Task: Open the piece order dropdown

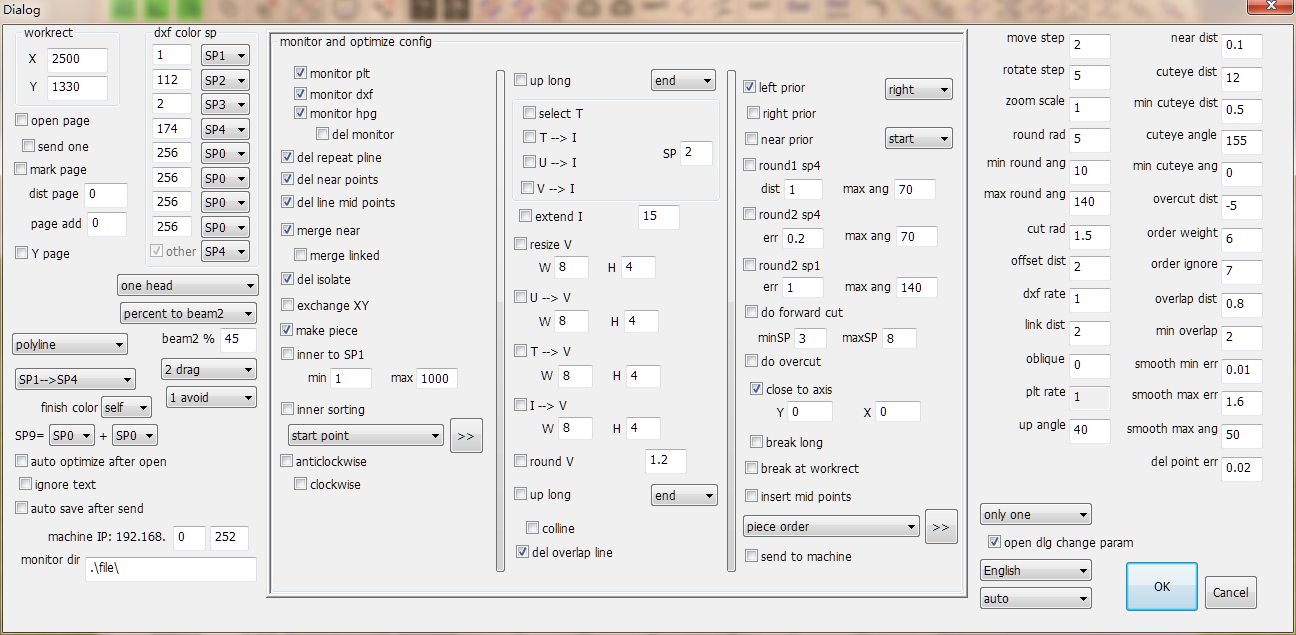Action: click(831, 526)
